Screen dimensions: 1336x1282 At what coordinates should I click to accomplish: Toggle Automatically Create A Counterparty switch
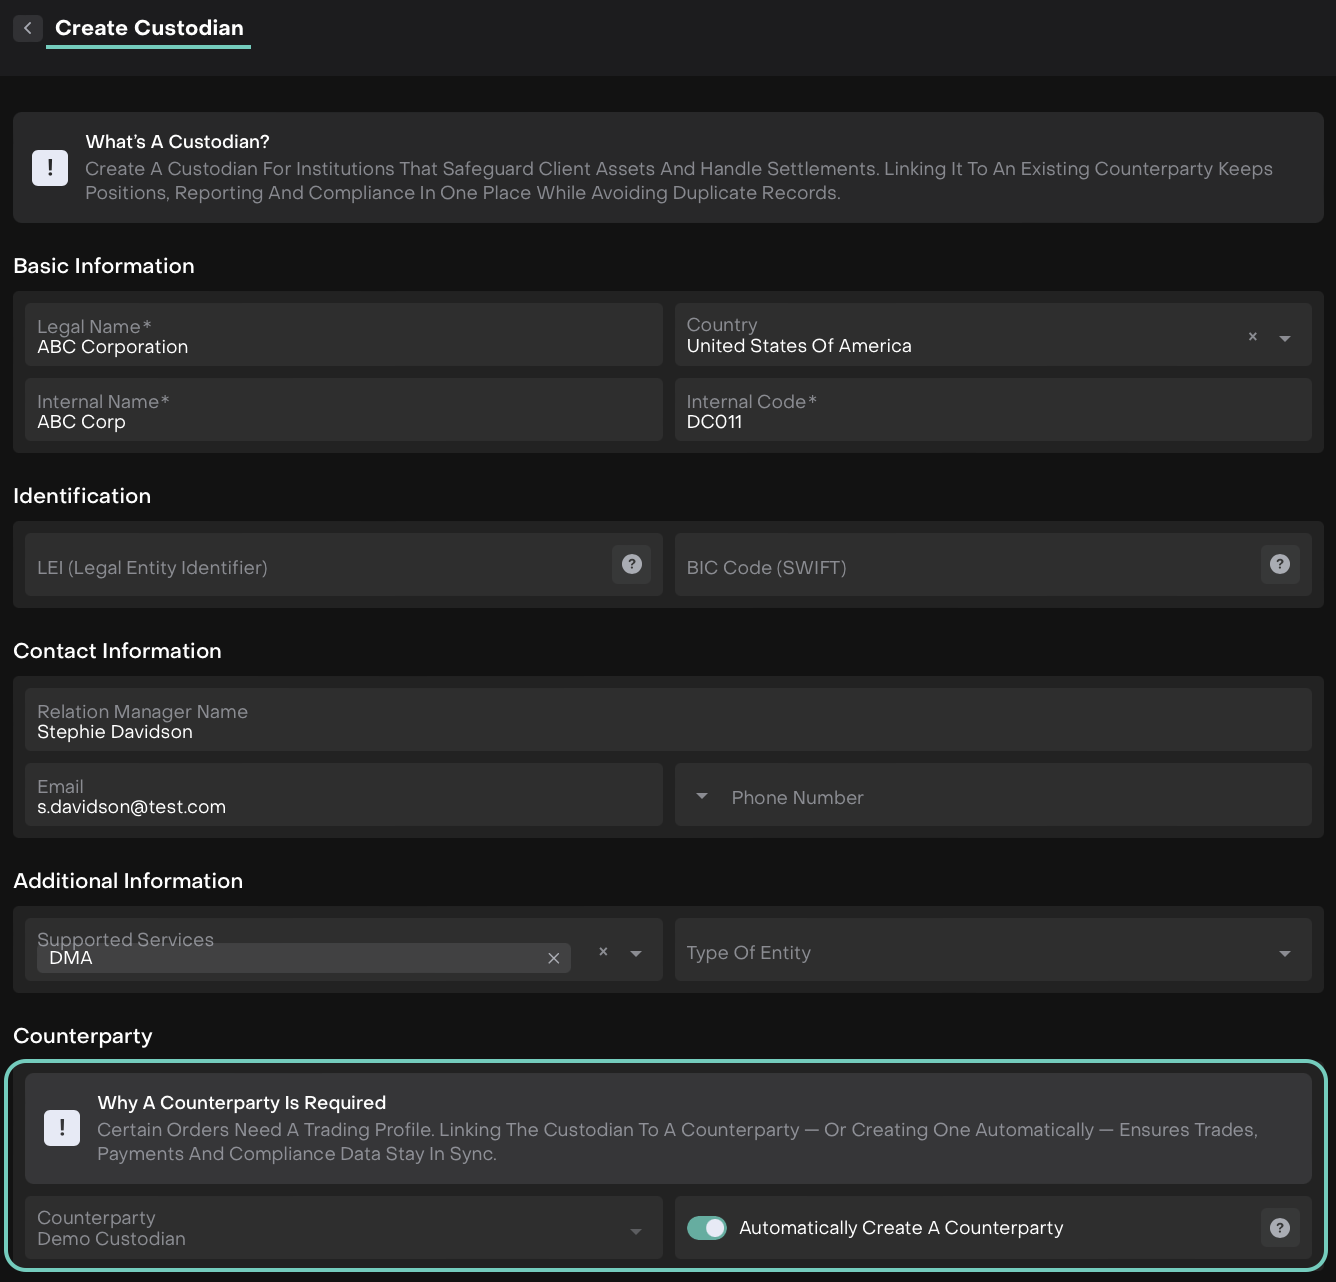[707, 1228]
